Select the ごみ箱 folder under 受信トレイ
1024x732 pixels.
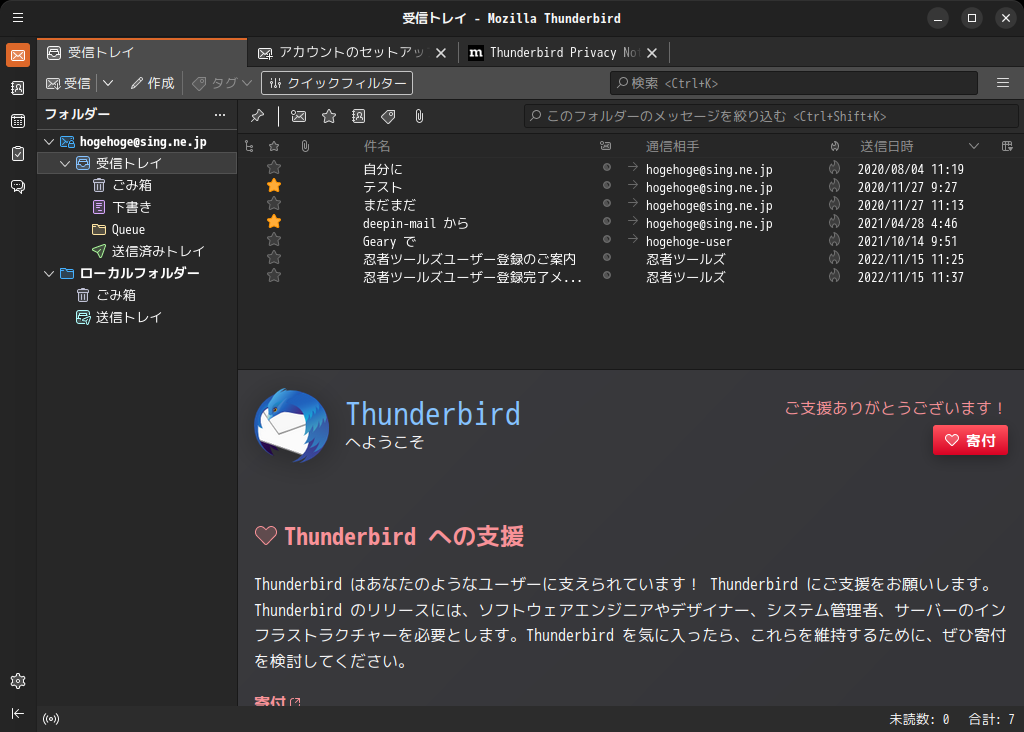point(137,185)
